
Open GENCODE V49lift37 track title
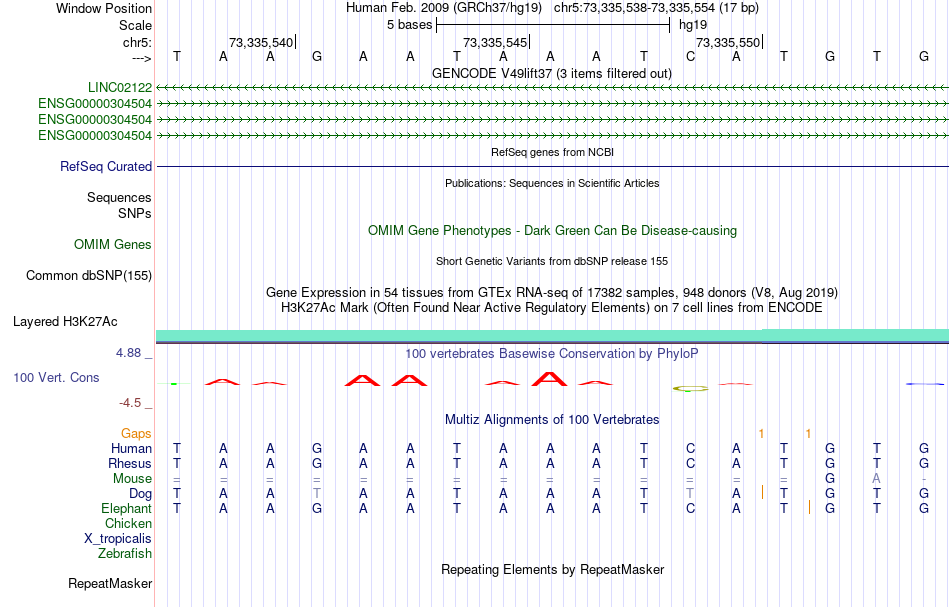[x=552, y=74]
